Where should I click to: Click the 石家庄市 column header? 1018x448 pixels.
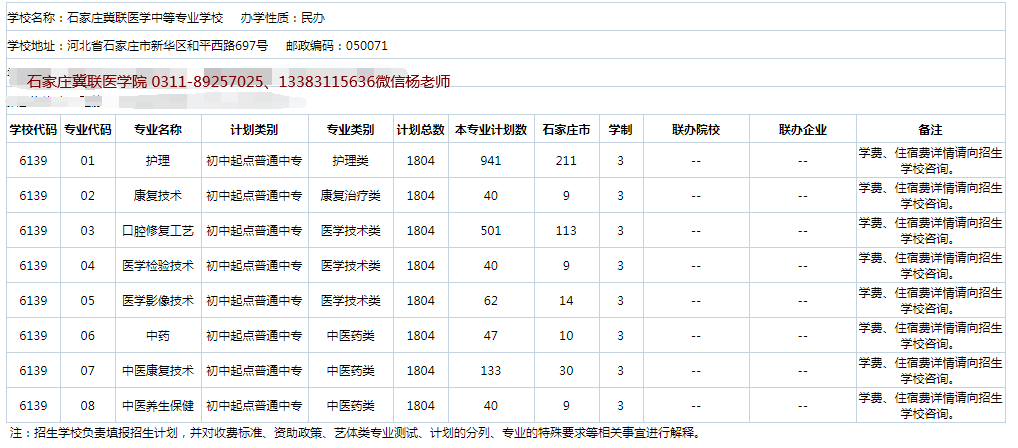click(566, 130)
